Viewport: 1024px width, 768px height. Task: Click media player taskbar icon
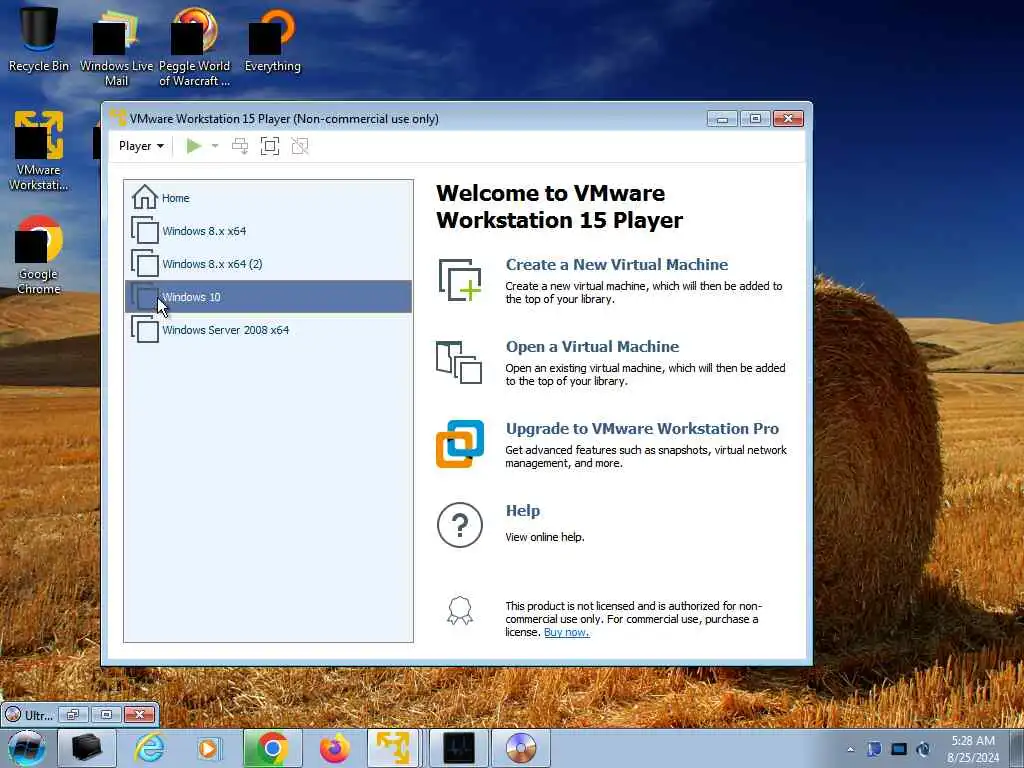(x=209, y=748)
